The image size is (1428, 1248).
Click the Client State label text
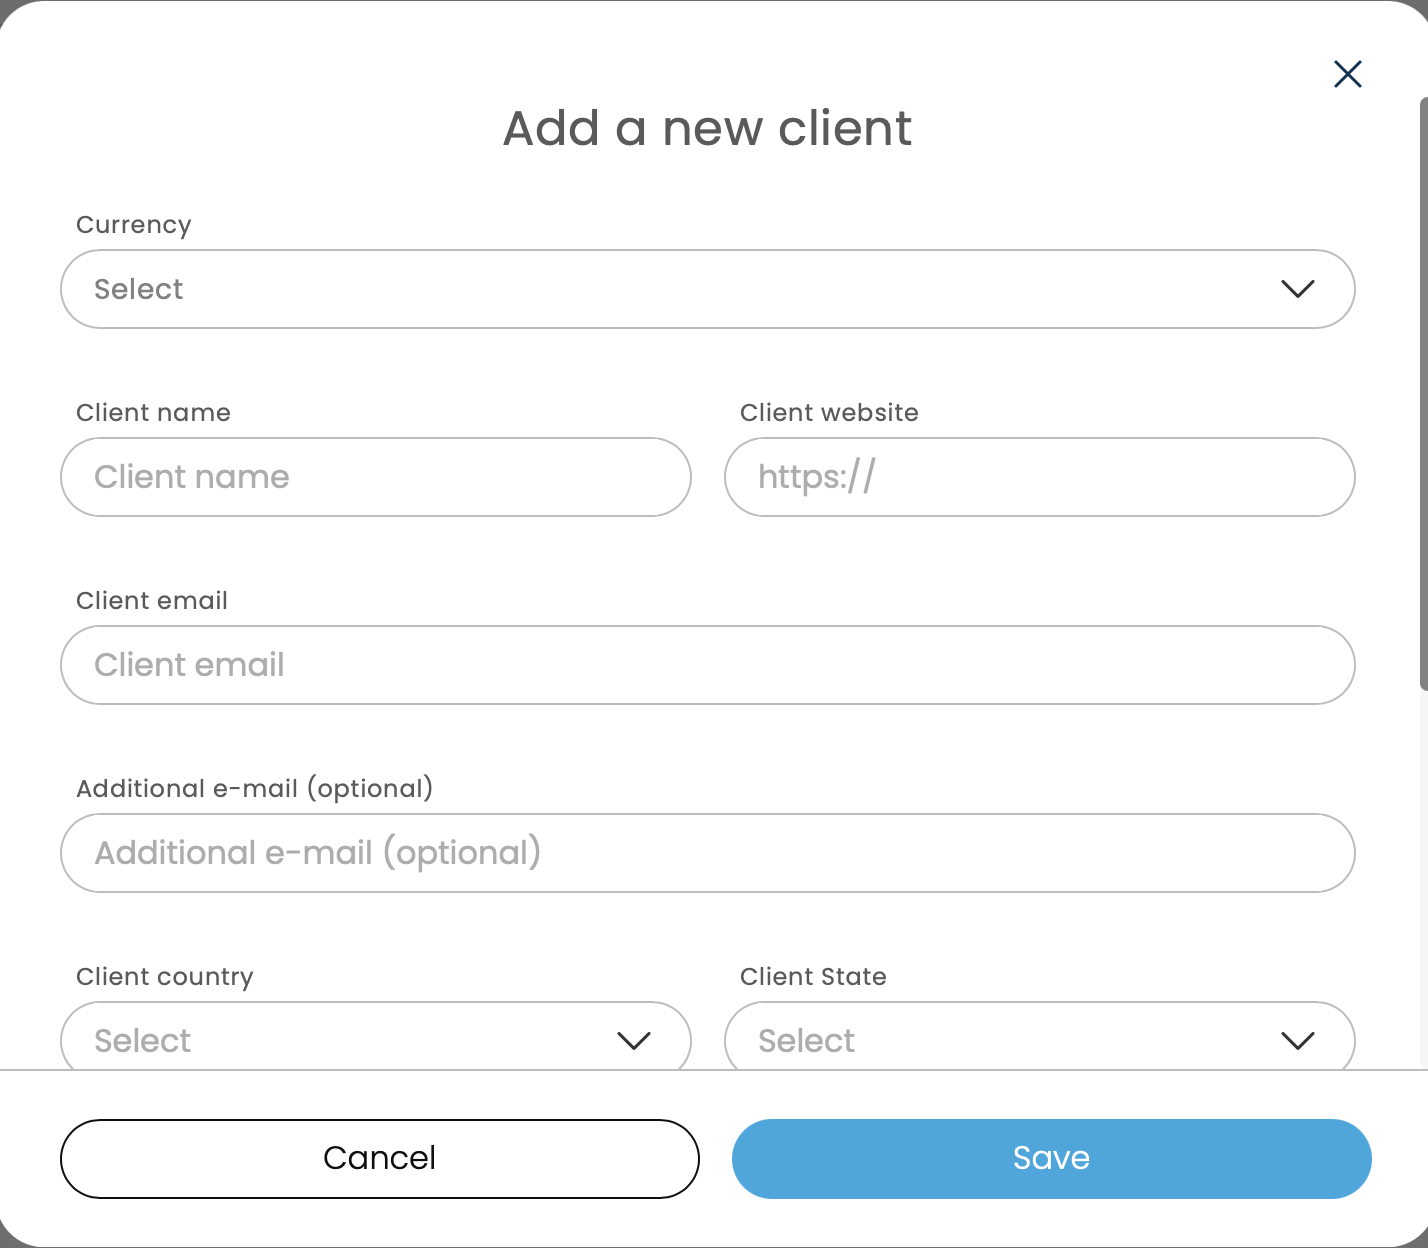(813, 977)
